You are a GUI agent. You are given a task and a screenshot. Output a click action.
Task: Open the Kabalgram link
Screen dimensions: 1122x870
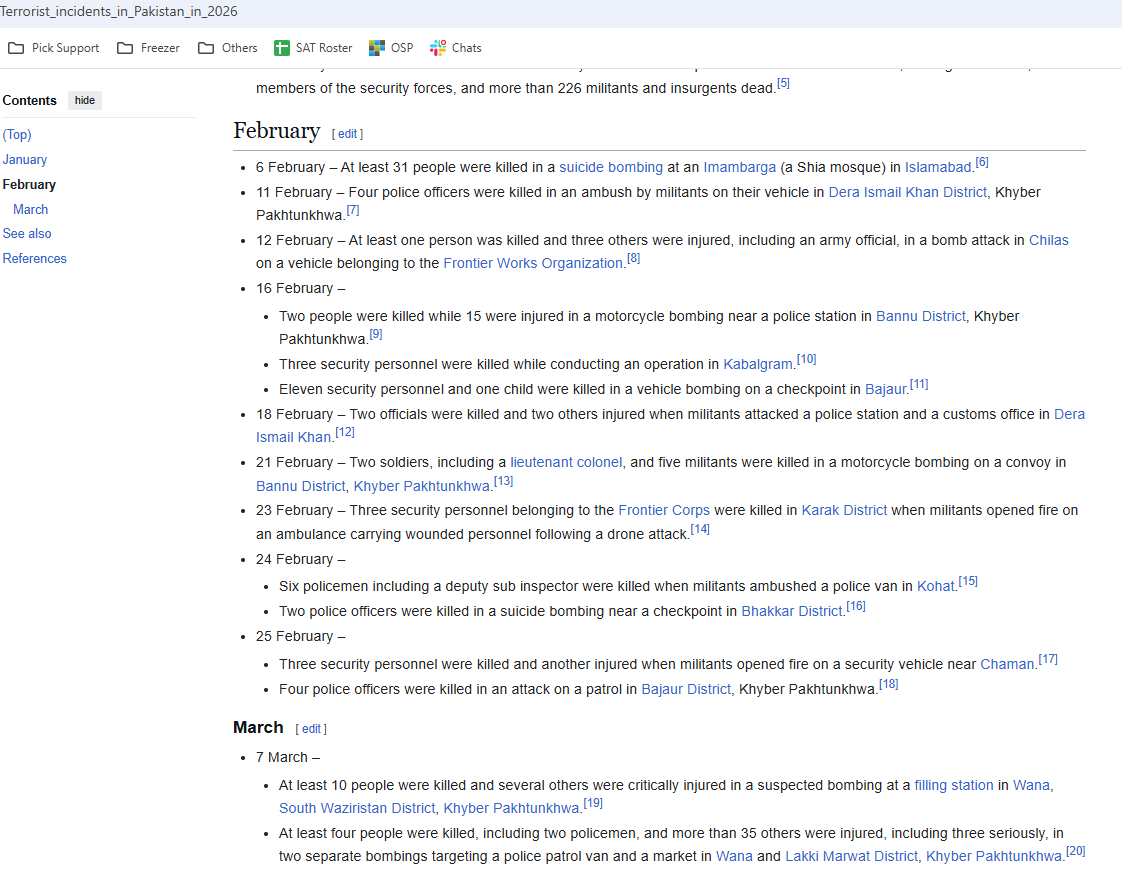coord(758,364)
